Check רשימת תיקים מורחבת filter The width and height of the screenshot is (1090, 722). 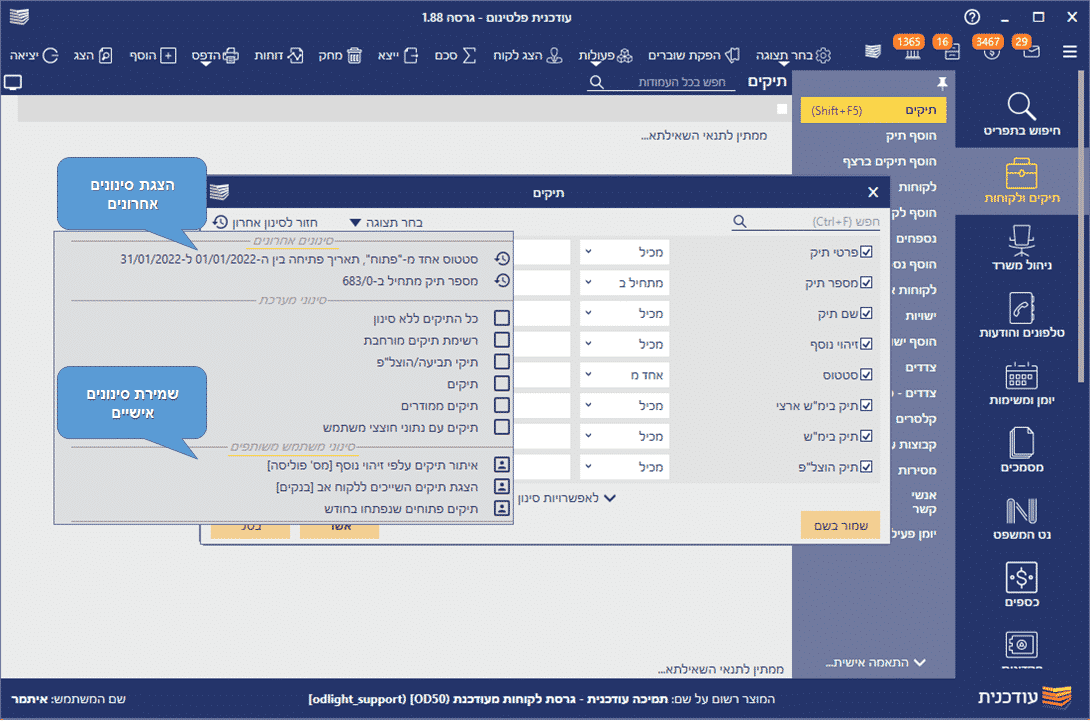(x=502, y=340)
